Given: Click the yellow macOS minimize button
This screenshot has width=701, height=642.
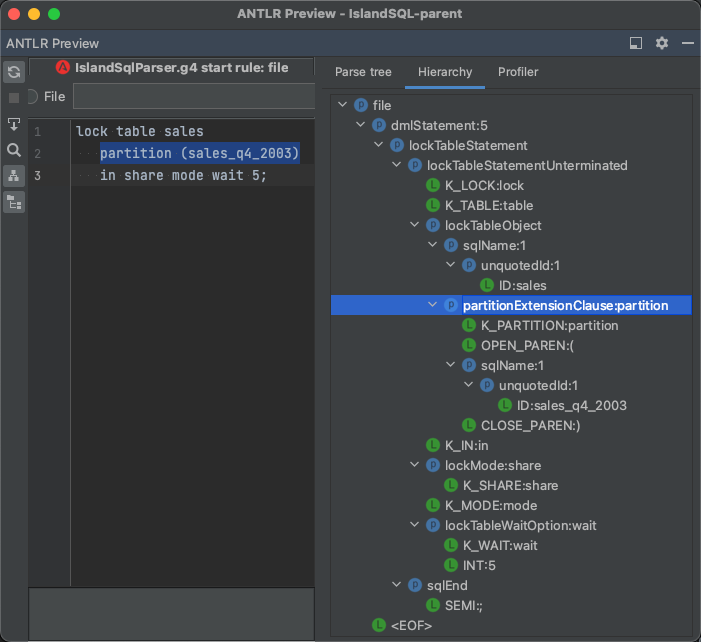Looking at the screenshot, I should click(x=34, y=14).
